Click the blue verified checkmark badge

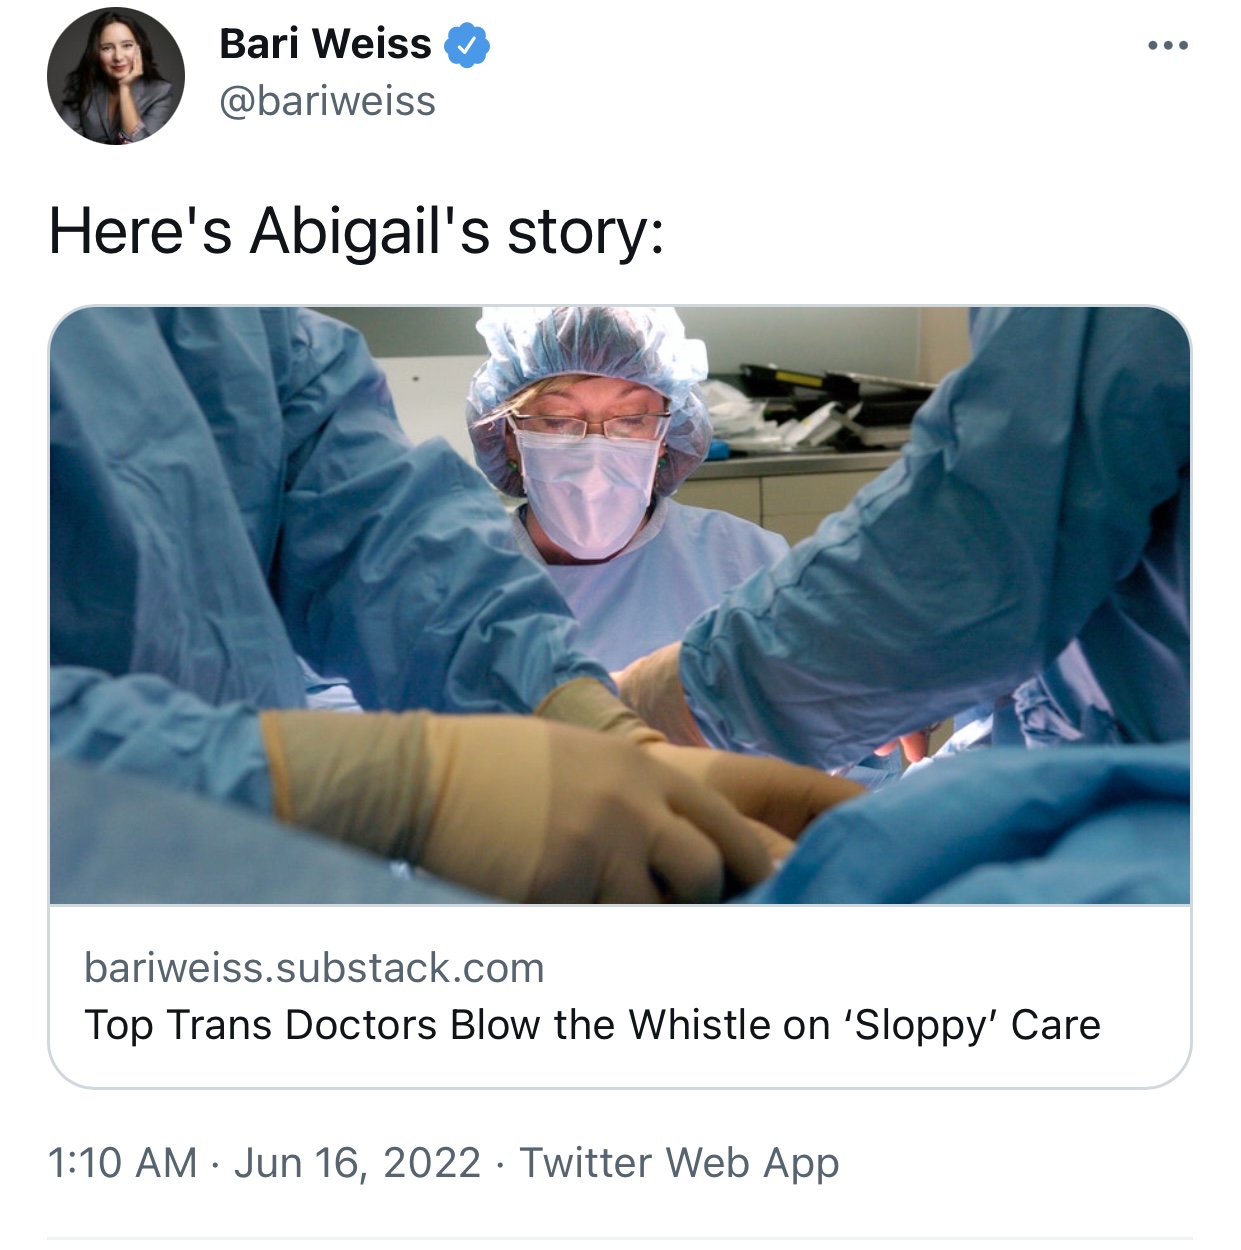pyautogui.click(x=466, y=45)
